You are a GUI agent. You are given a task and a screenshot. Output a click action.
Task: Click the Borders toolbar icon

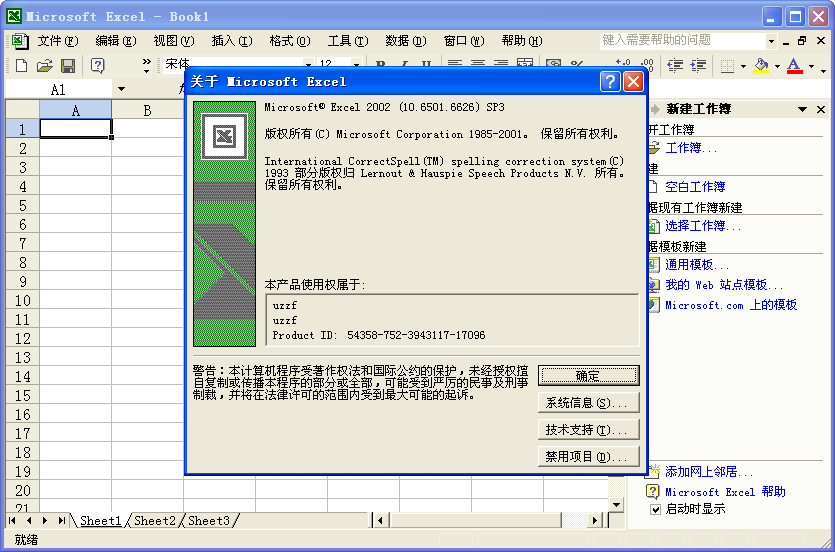coord(727,66)
